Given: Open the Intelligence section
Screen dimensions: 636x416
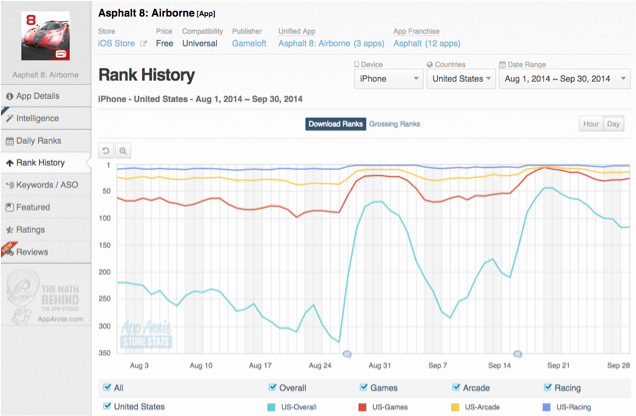Looking at the screenshot, I should click(x=46, y=118).
